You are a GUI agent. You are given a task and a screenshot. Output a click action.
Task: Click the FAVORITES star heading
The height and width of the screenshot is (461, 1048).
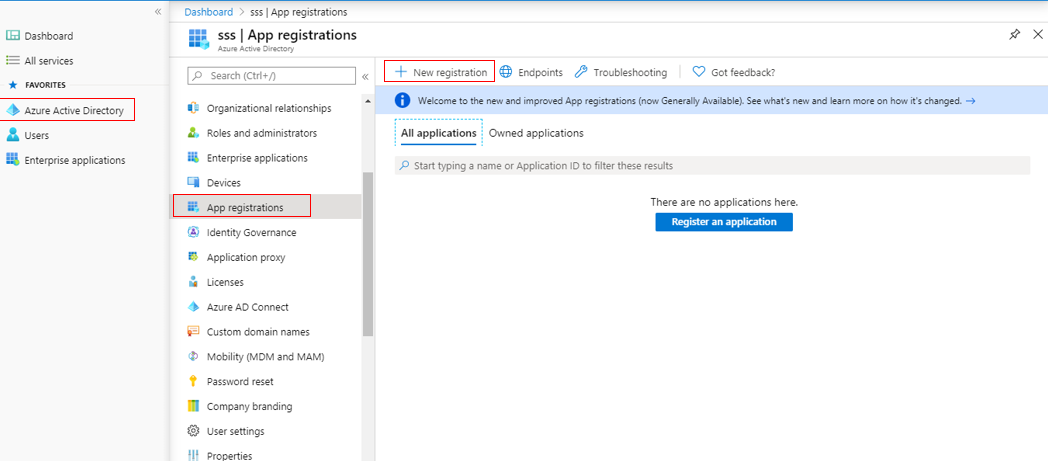click(x=37, y=86)
